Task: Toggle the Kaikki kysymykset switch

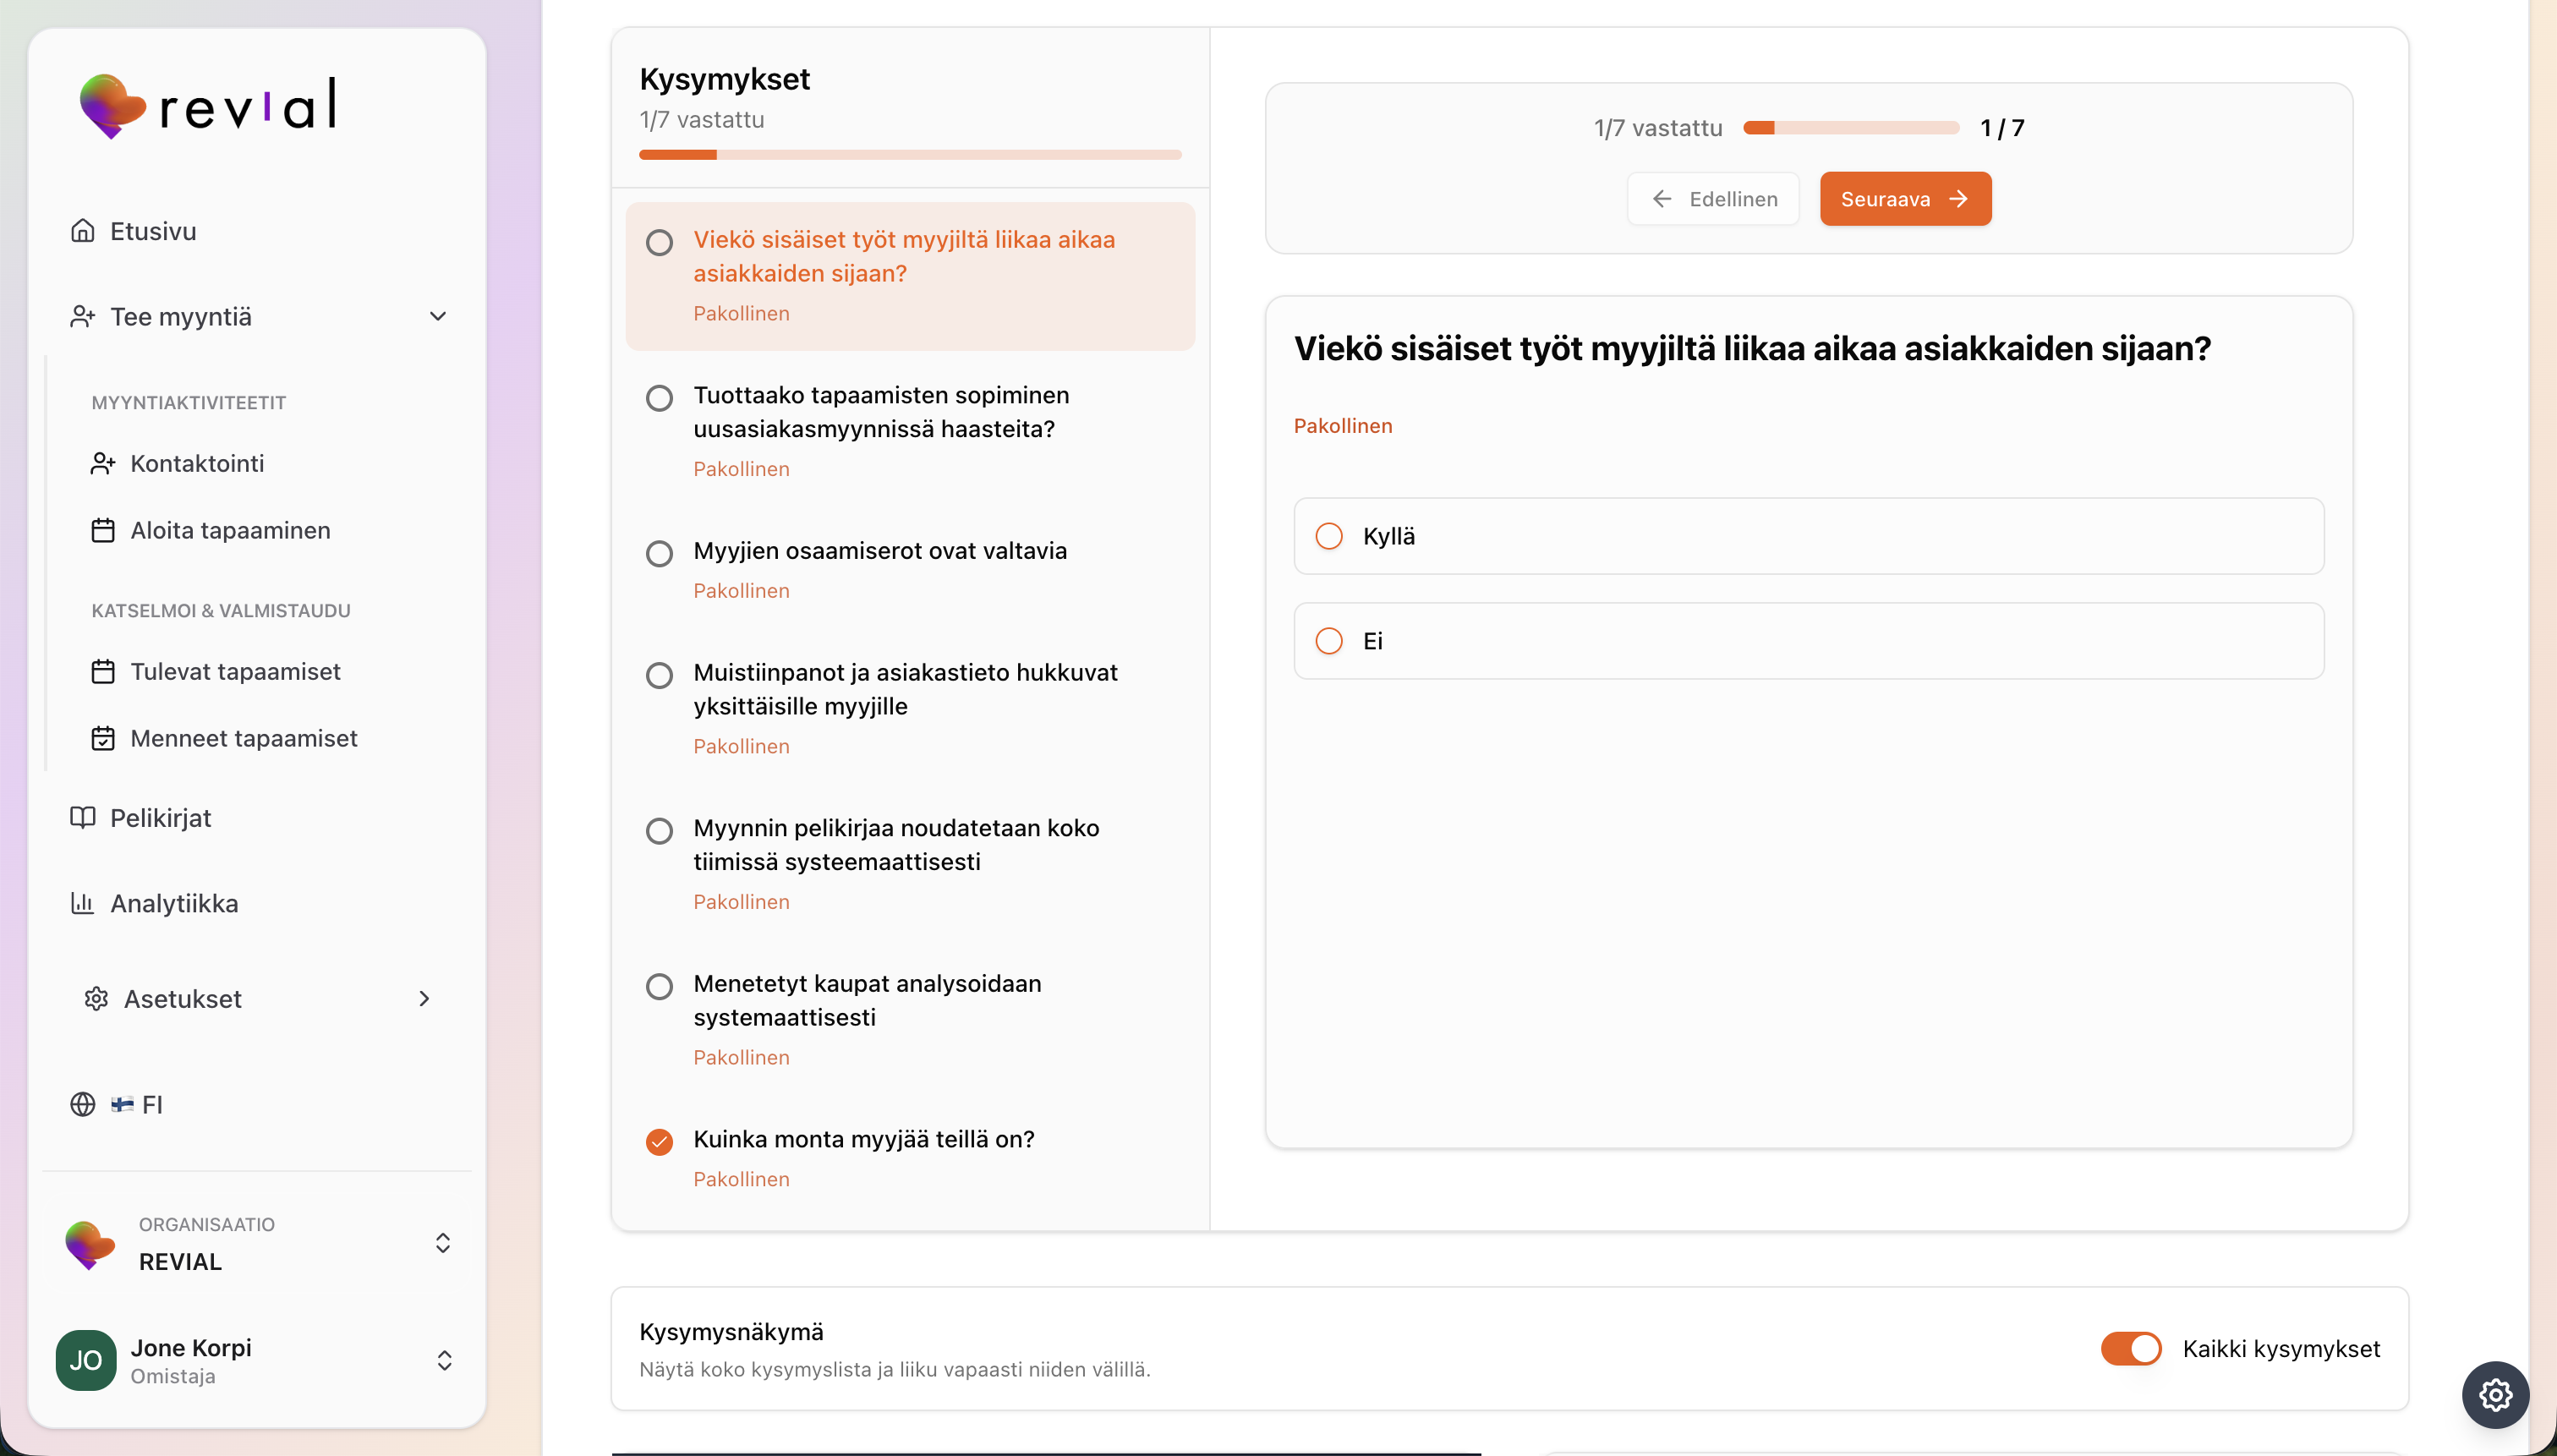Action: coord(2130,1349)
